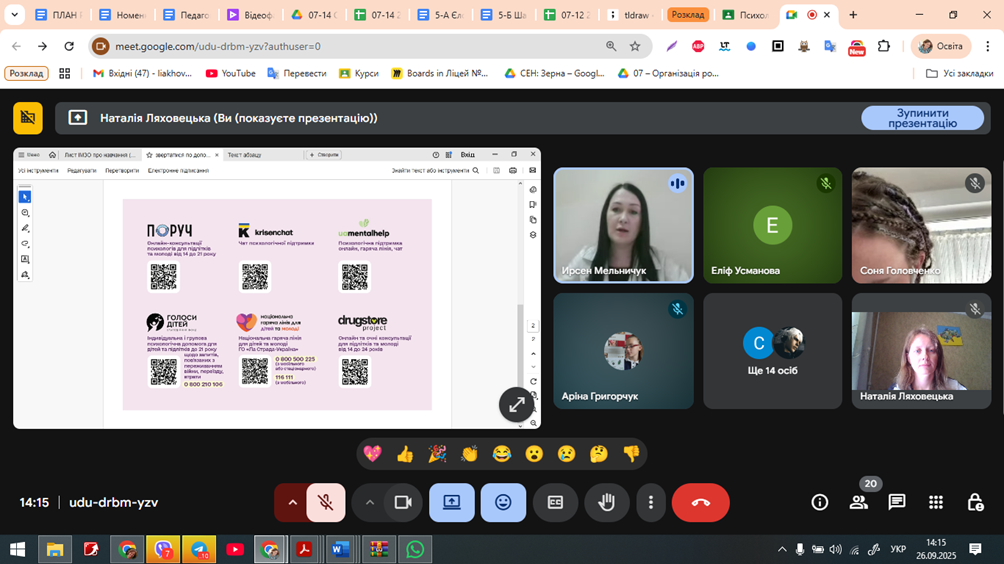Click Зупинити презентацію button
This screenshot has width=1004, height=564.
click(922, 118)
